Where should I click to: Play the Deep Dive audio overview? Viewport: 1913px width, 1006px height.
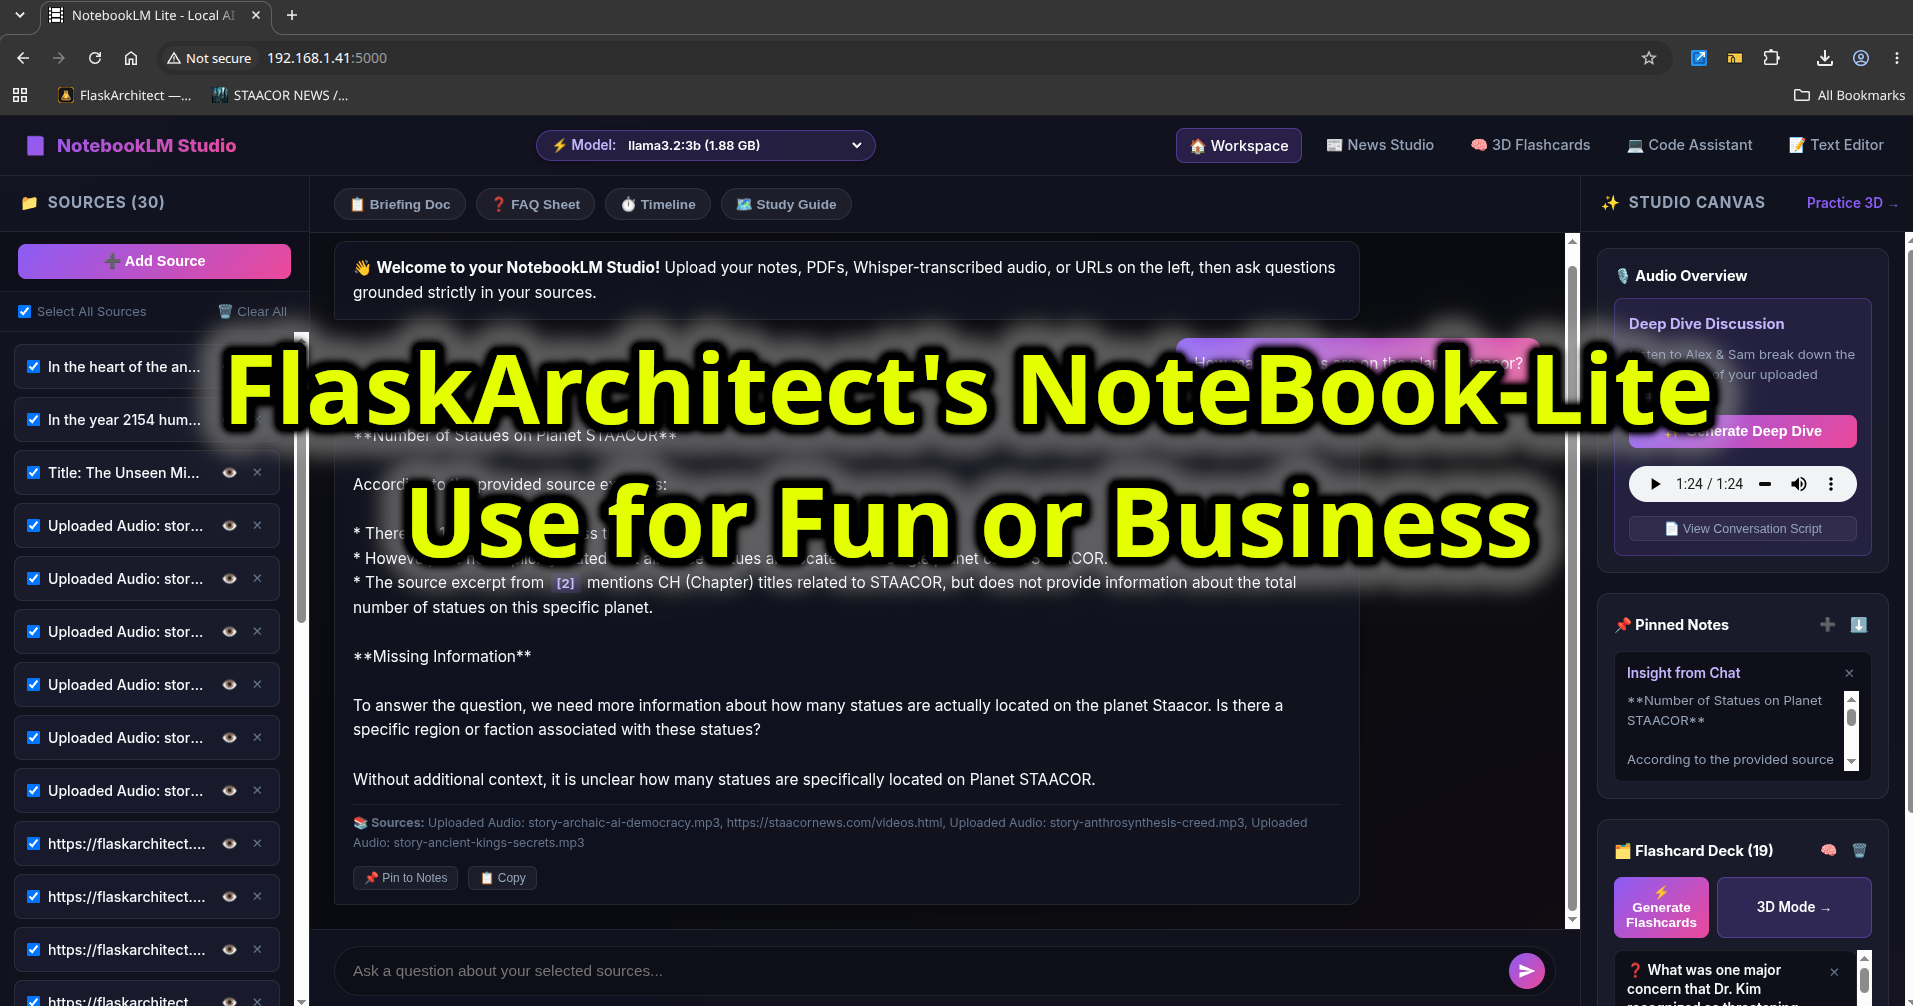1655,484
